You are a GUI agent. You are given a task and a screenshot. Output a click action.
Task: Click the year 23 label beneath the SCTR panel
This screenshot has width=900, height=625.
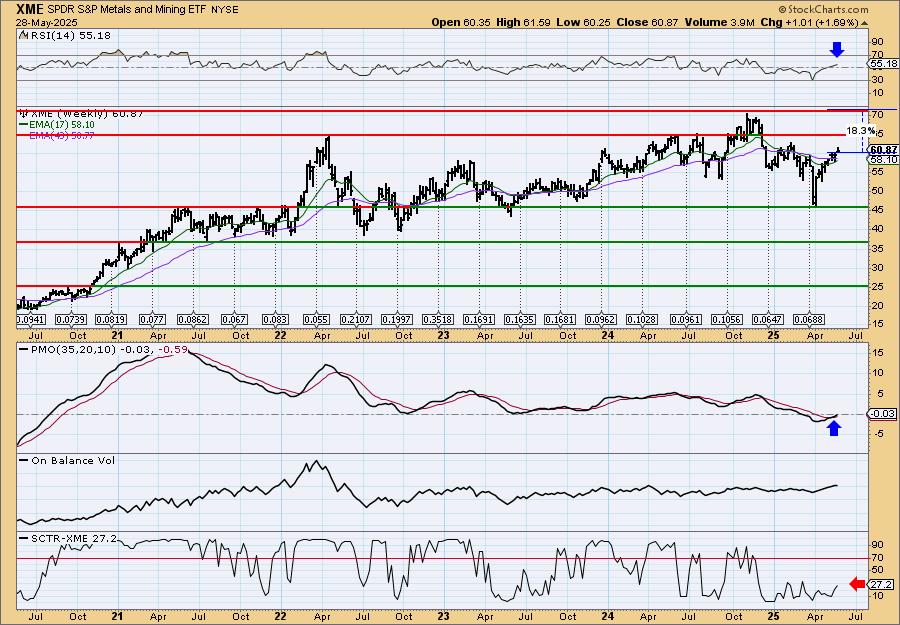point(443,616)
